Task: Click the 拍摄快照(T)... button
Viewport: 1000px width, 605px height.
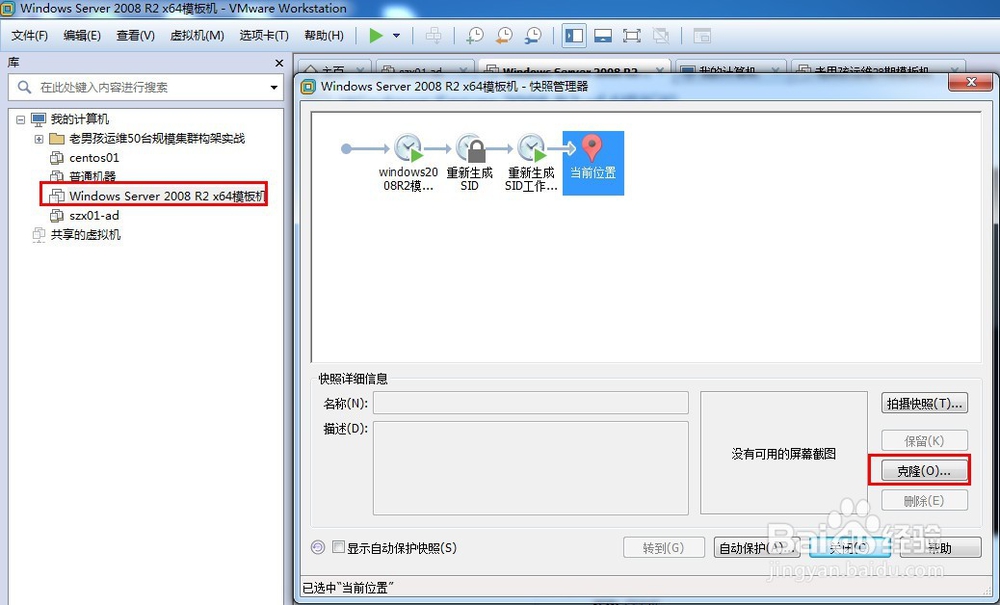Action: pos(925,404)
